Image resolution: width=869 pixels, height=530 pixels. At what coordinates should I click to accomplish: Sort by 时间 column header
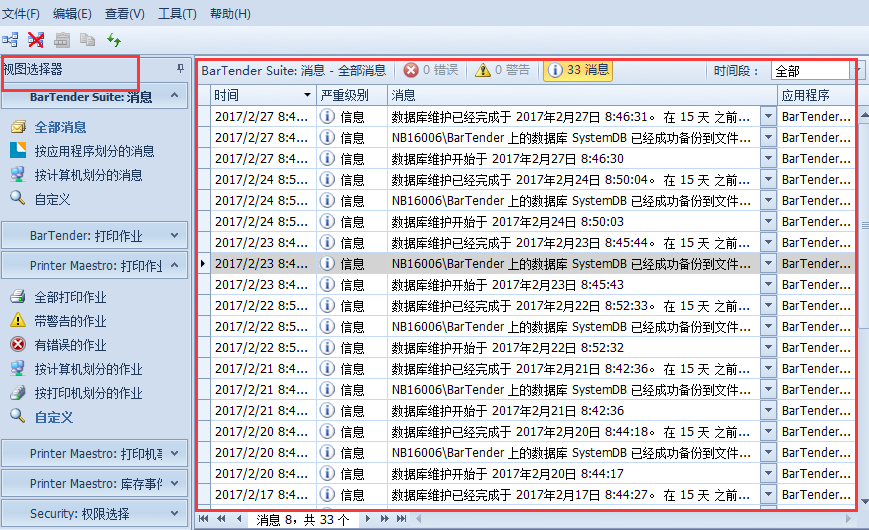coord(263,95)
